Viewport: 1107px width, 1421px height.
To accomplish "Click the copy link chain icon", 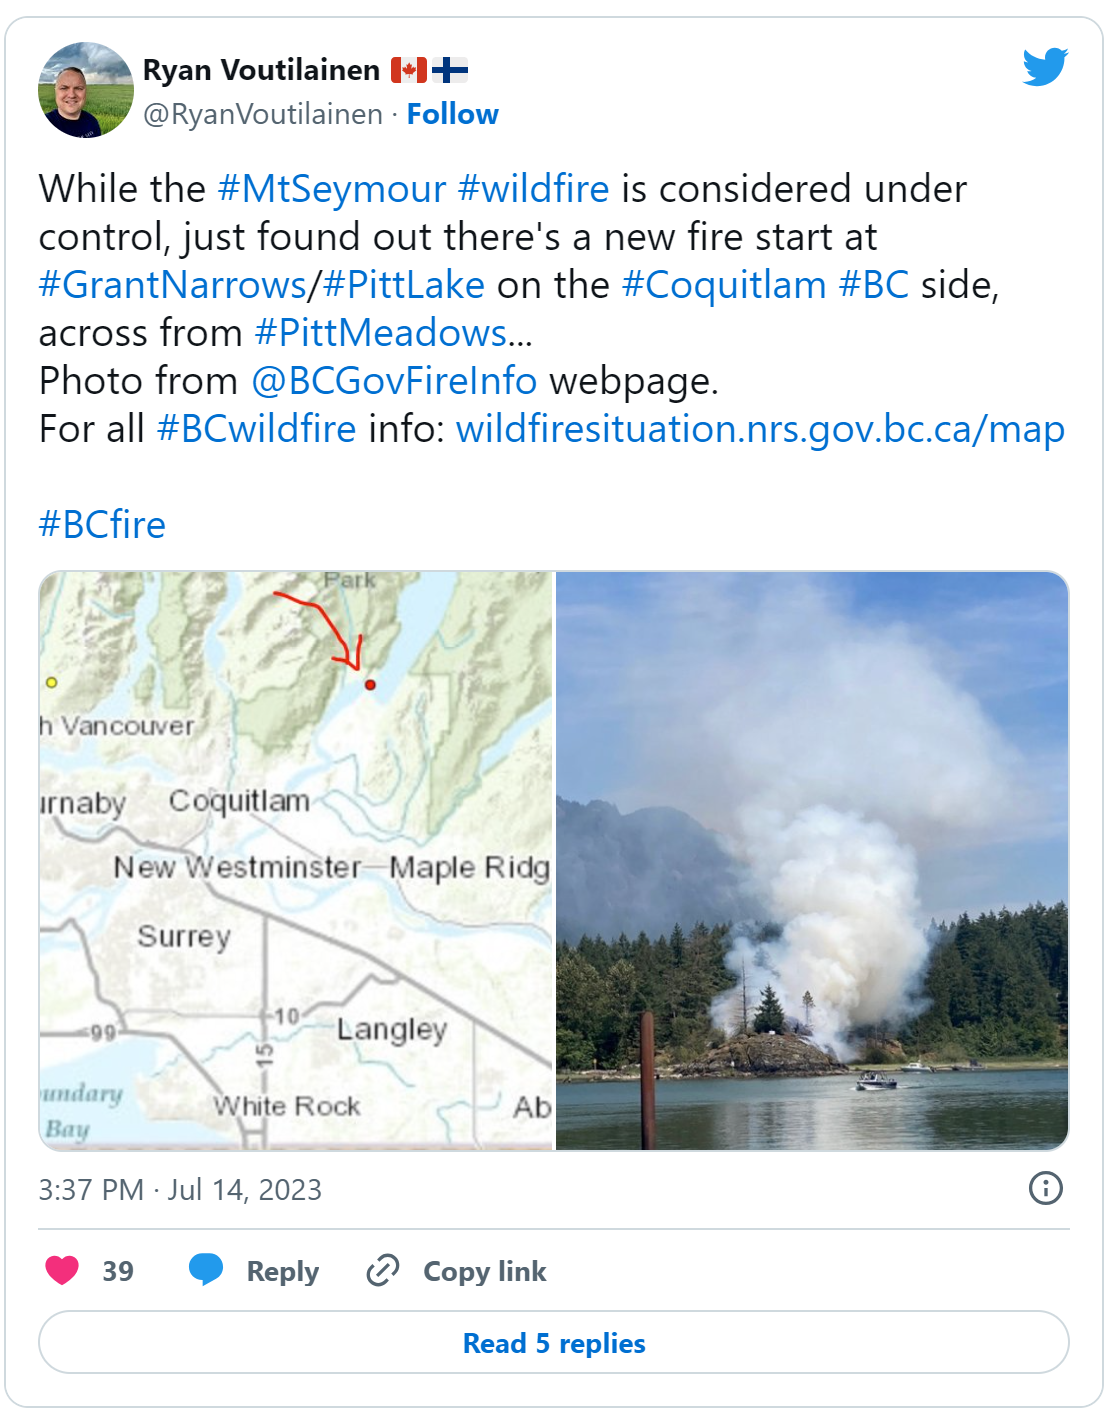I will click(383, 1270).
